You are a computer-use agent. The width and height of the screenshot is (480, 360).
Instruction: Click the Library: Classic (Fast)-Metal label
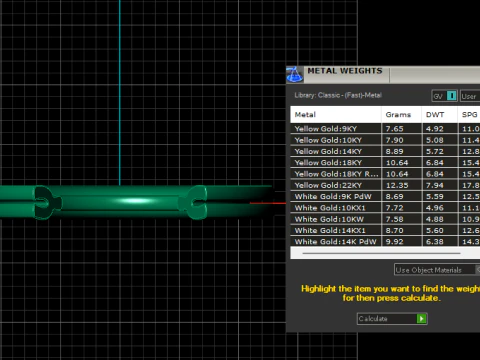click(338, 95)
